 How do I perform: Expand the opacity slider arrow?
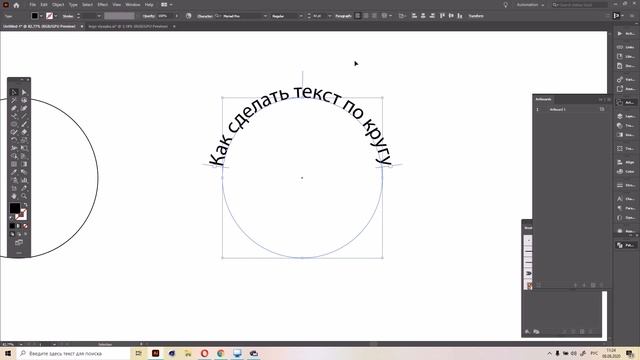coord(177,16)
